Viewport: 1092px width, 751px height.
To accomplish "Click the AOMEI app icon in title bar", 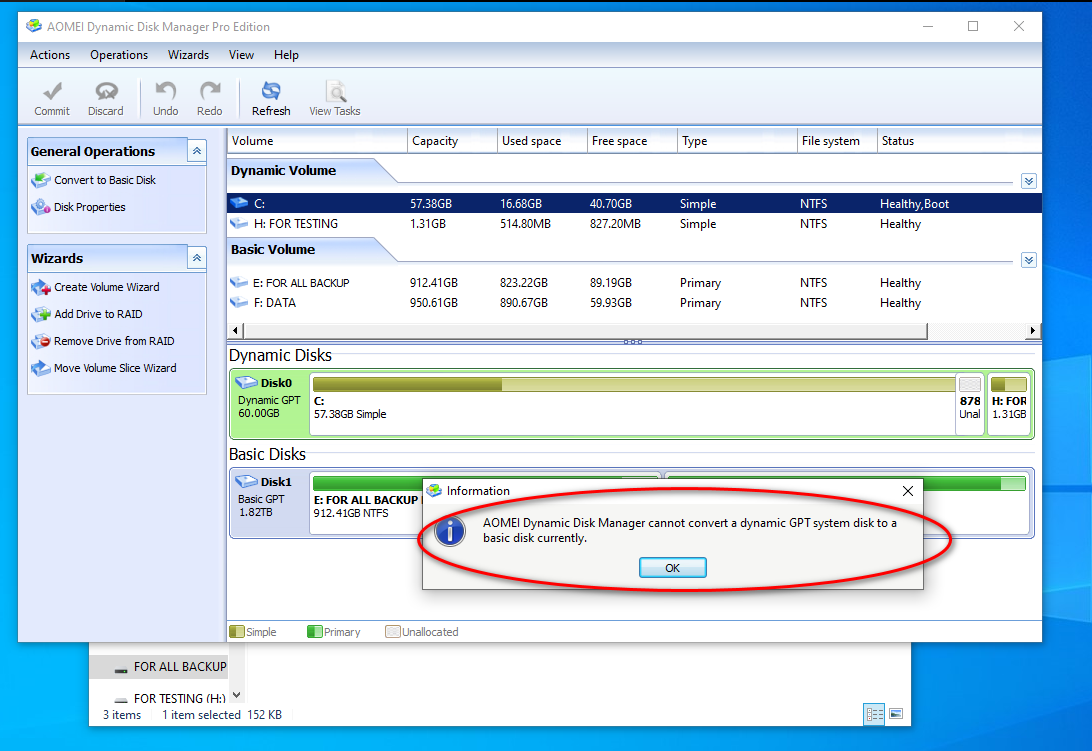I will [33, 26].
